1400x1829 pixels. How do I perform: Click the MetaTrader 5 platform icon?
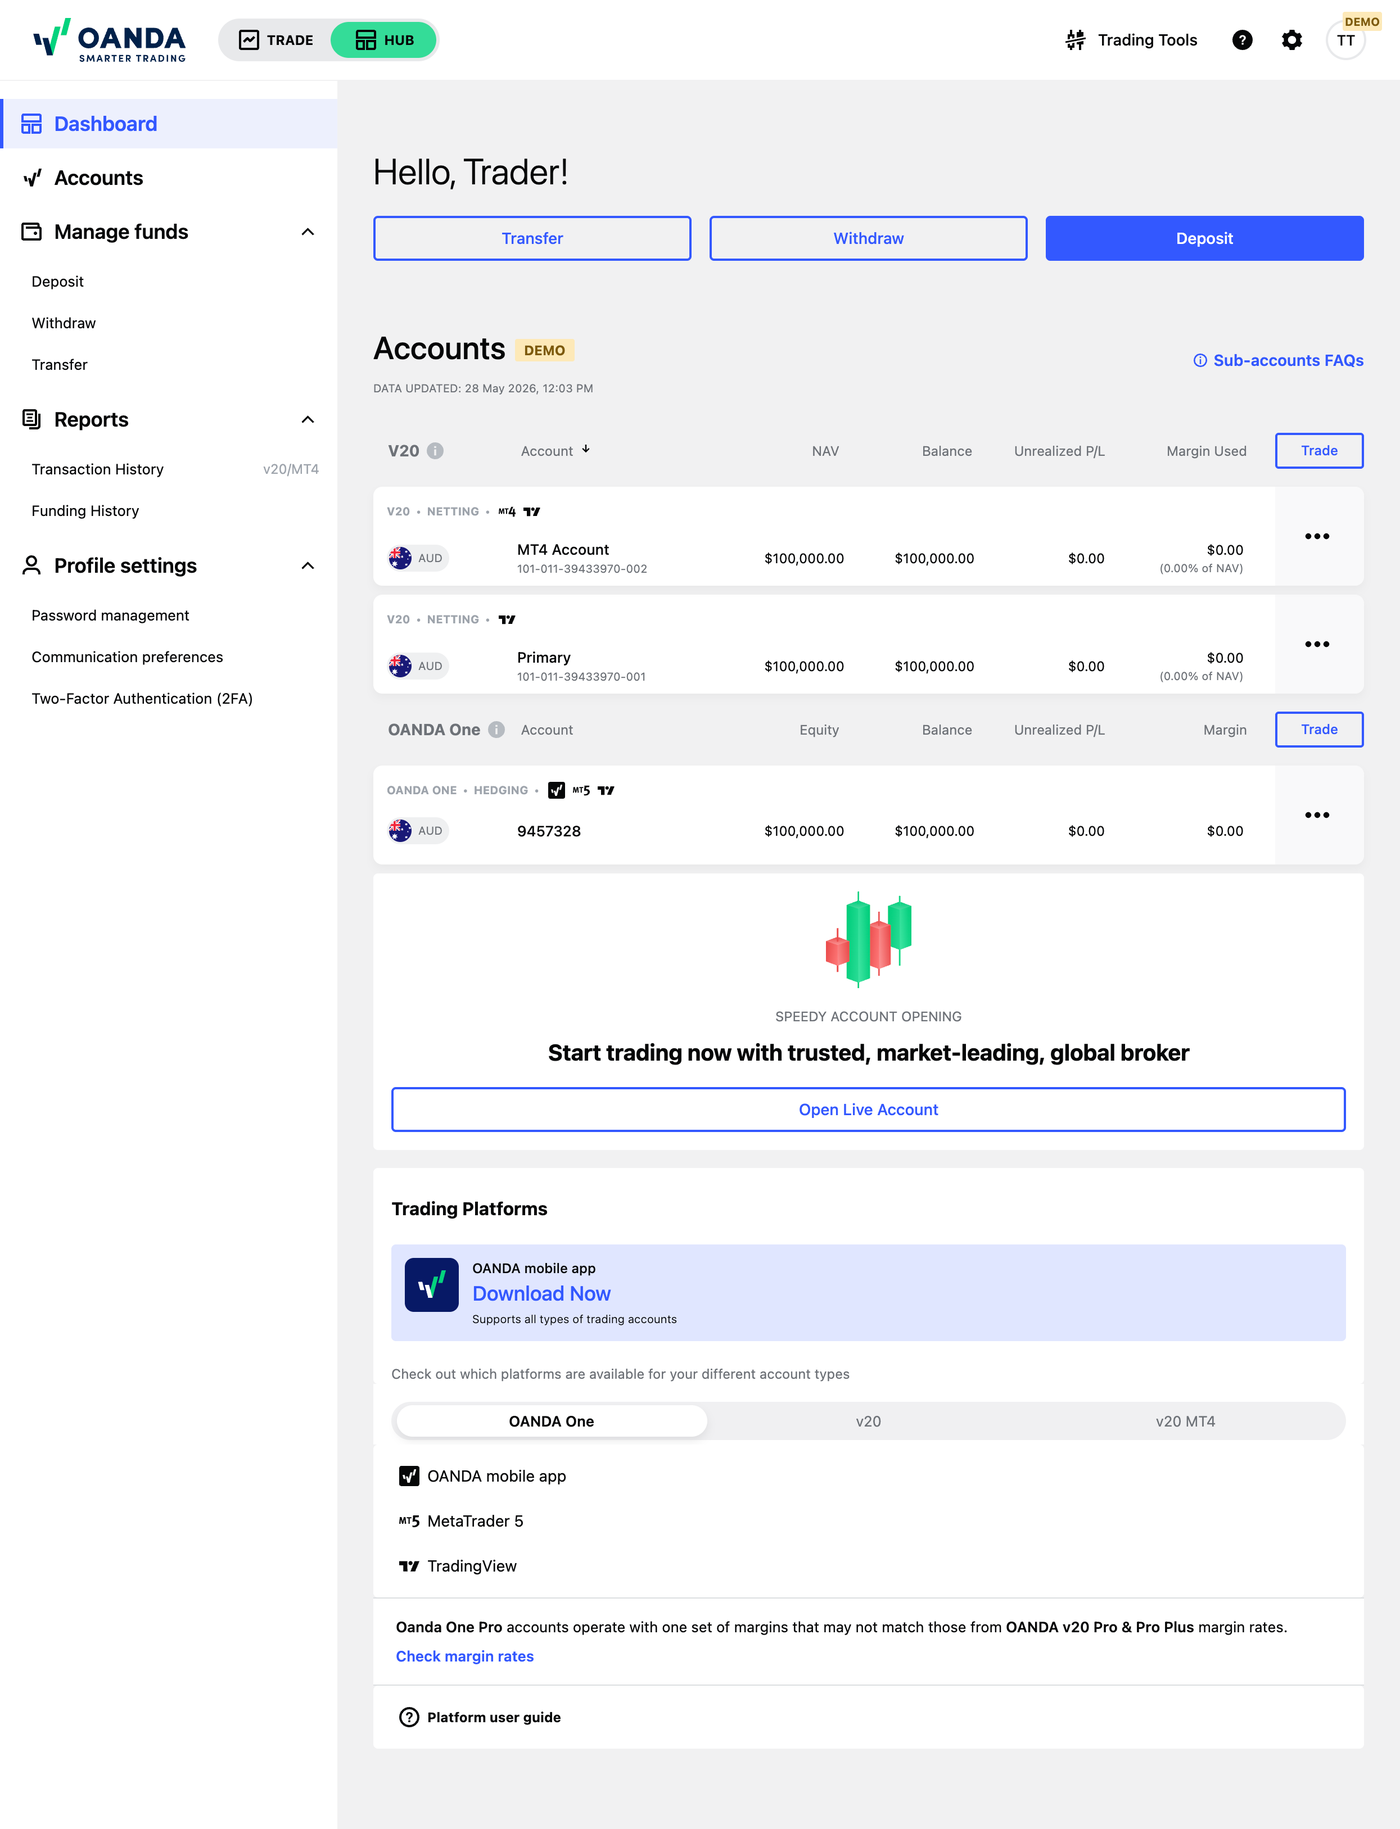(409, 1521)
